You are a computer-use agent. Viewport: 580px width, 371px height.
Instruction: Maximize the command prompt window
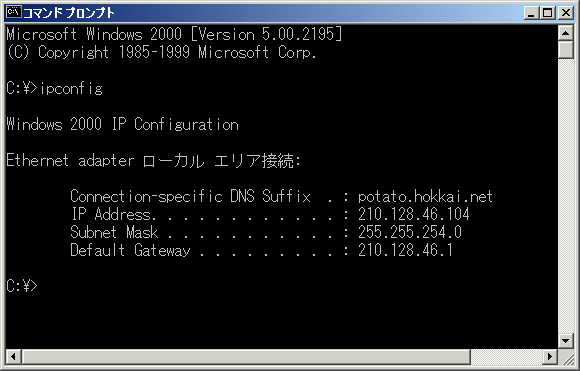[548, 13]
